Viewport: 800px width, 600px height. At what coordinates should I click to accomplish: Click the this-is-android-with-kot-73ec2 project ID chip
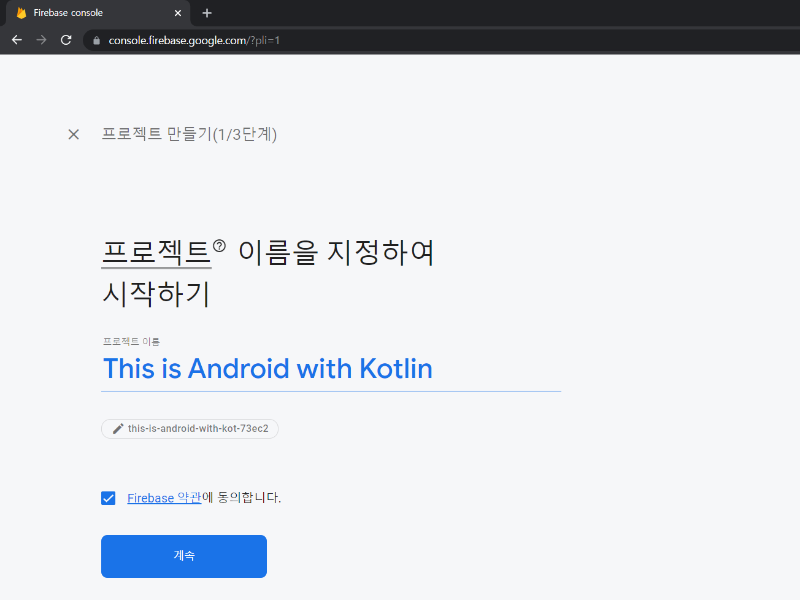(190, 429)
